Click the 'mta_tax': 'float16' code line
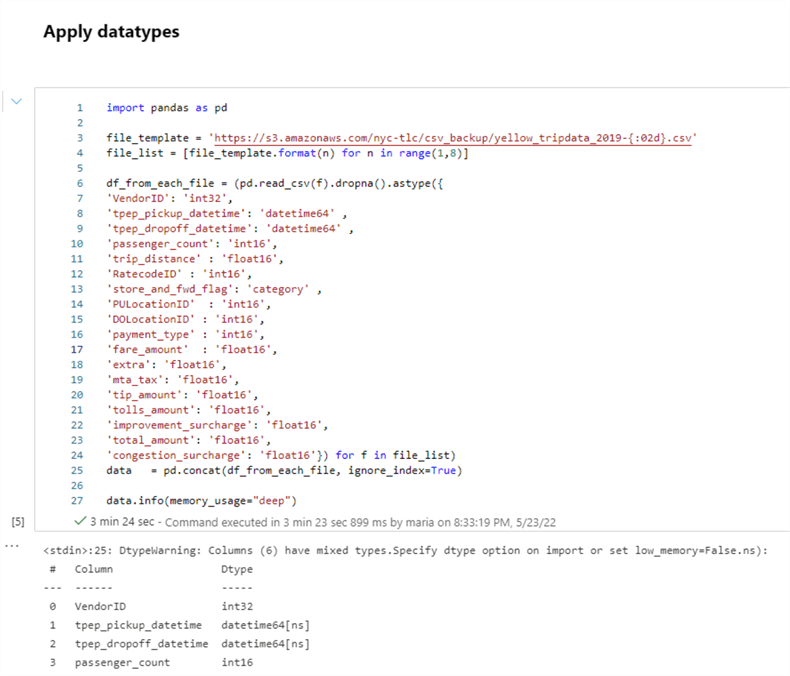The width and height of the screenshot is (790, 676). point(173,380)
